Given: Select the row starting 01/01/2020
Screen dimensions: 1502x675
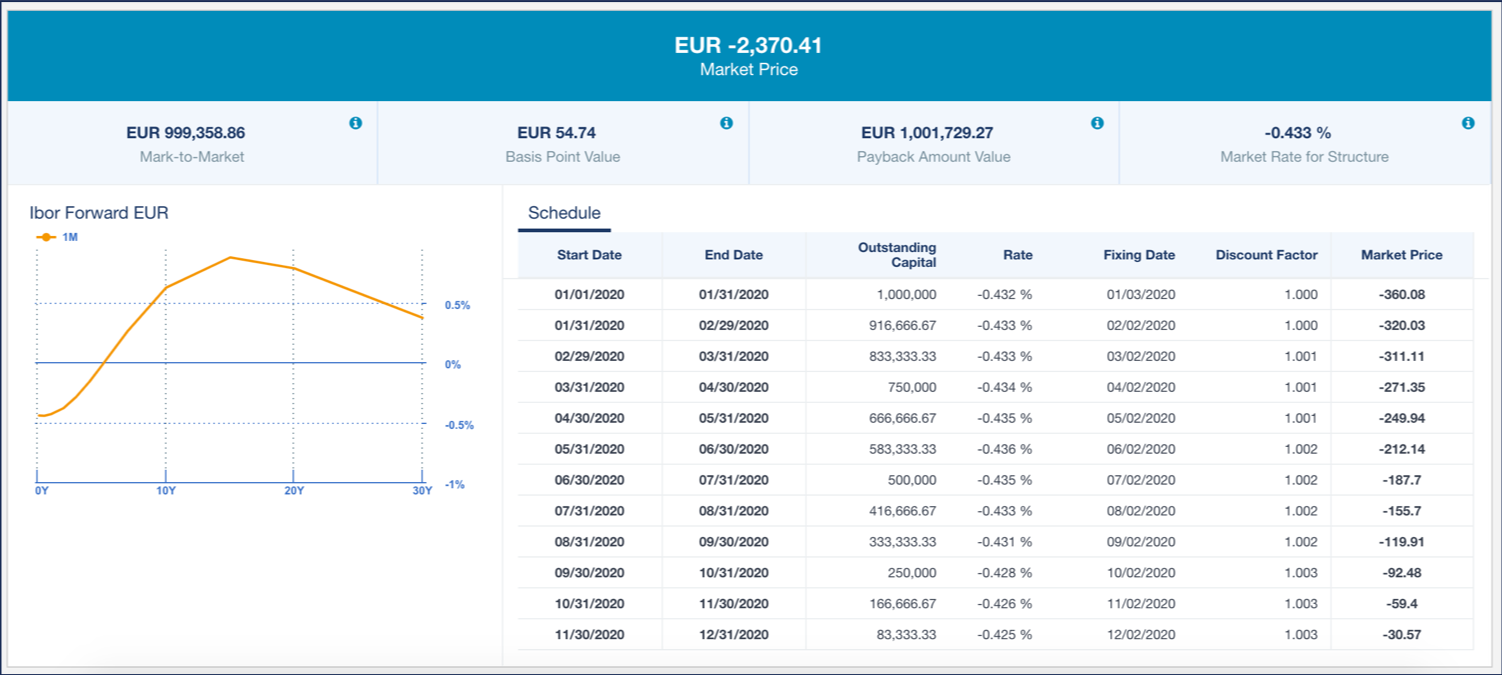Looking at the screenshot, I should [x=589, y=295].
